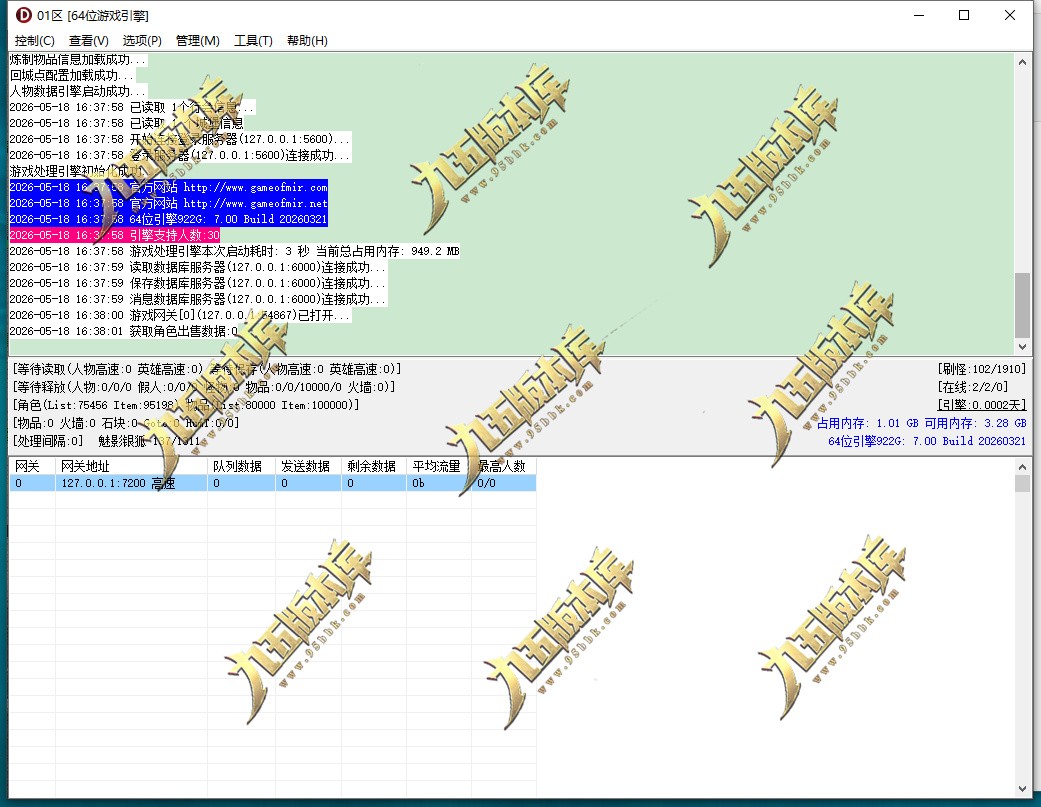This screenshot has width=1041, height=807.
Task: Maximize the 01区 engine window
Action: (x=964, y=15)
